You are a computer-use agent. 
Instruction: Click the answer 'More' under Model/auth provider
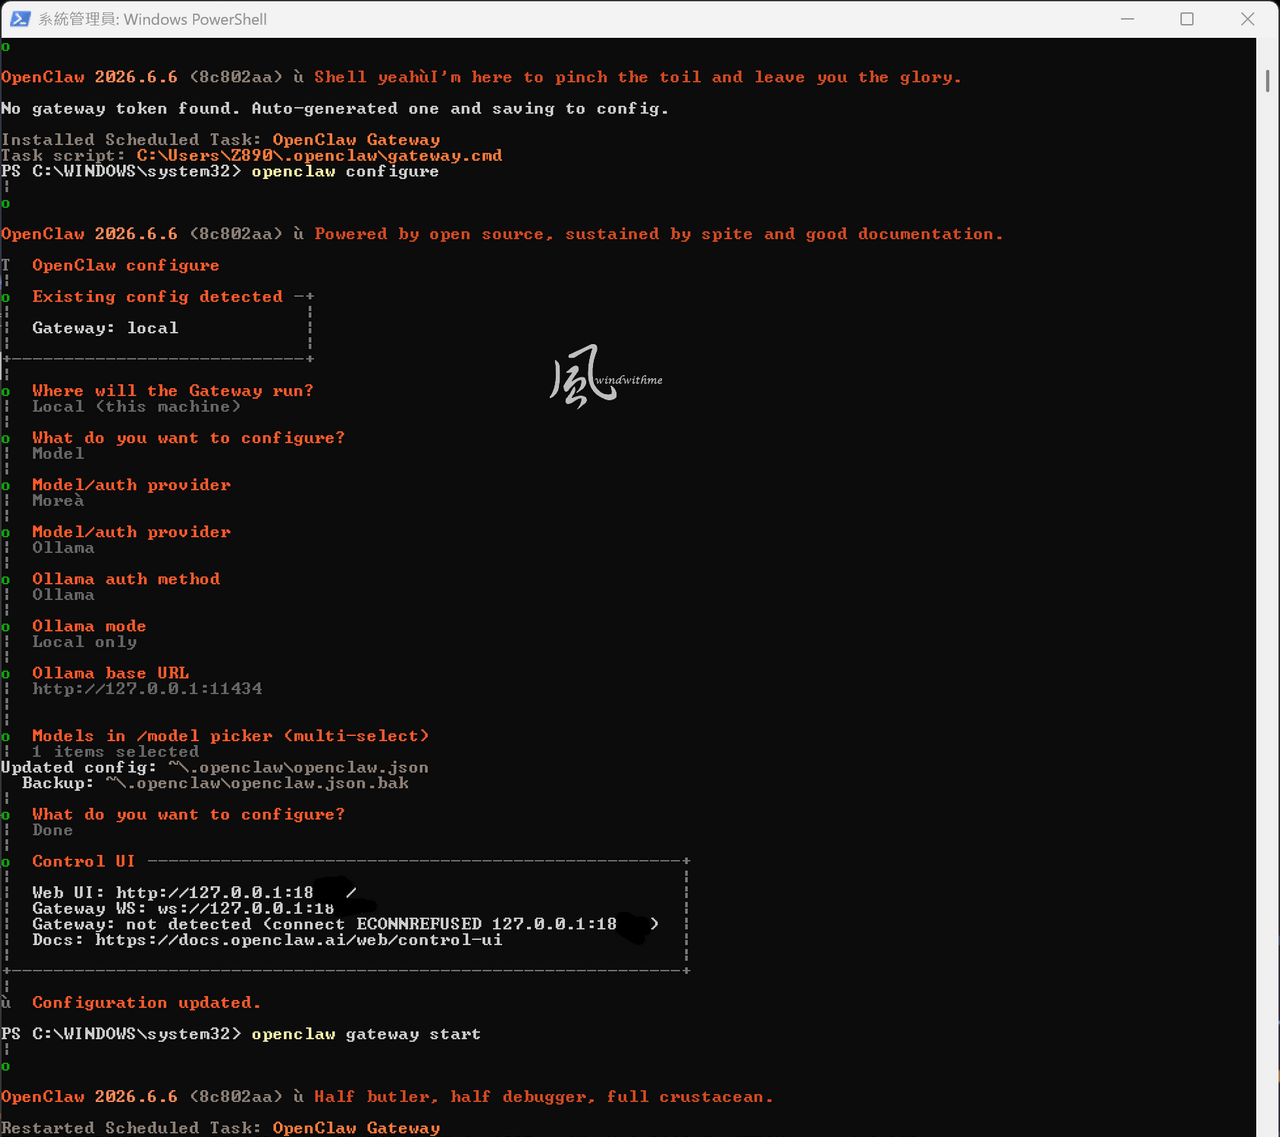tap(58, 500)
